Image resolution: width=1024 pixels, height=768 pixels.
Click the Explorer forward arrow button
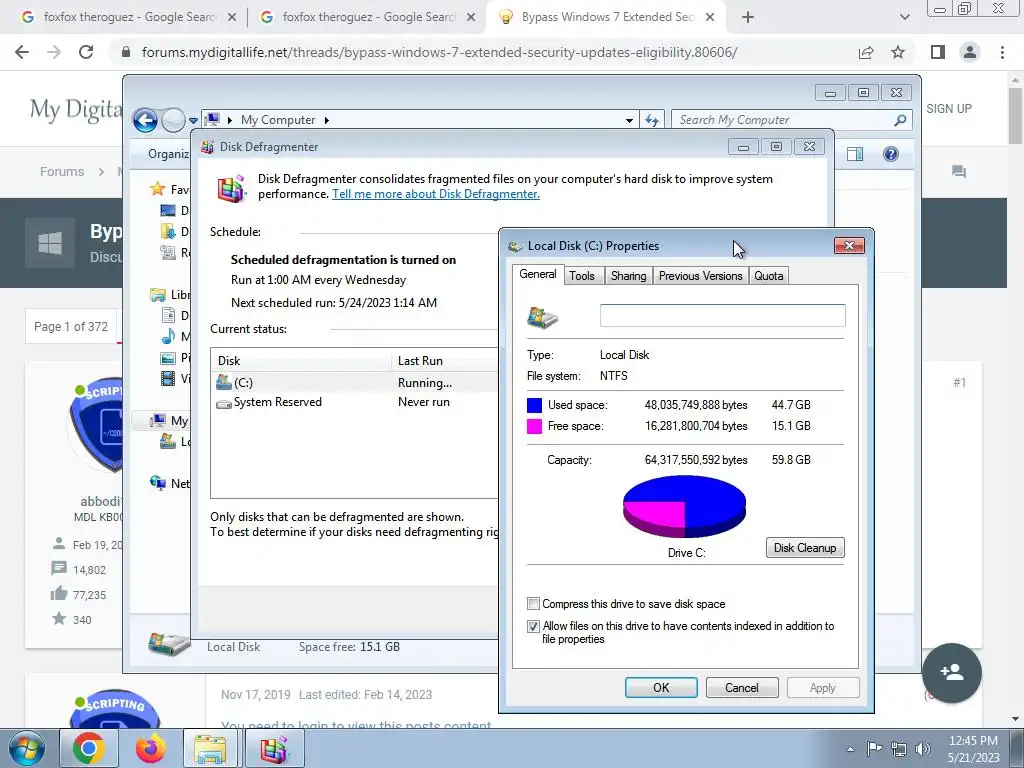coord(173,120)
